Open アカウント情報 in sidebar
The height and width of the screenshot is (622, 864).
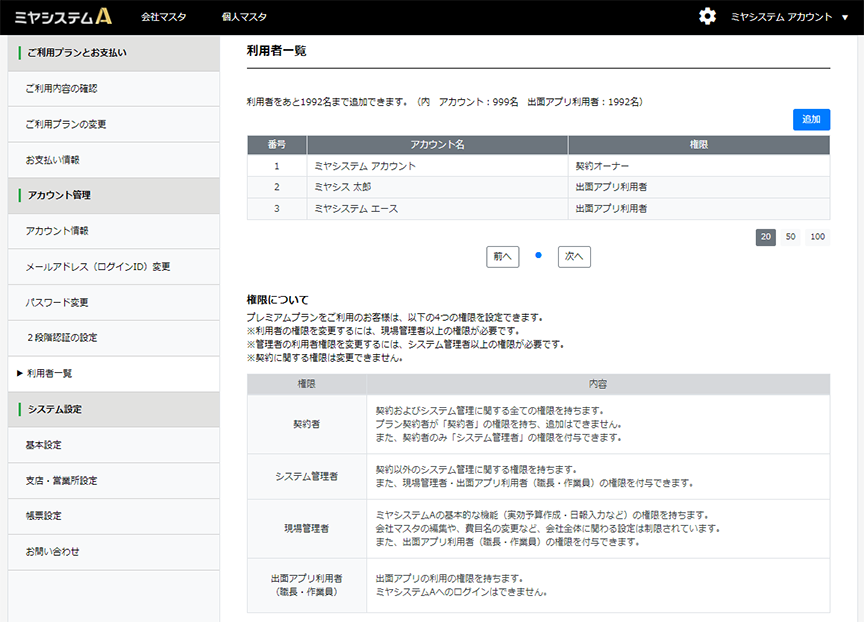tap(114, 231)
